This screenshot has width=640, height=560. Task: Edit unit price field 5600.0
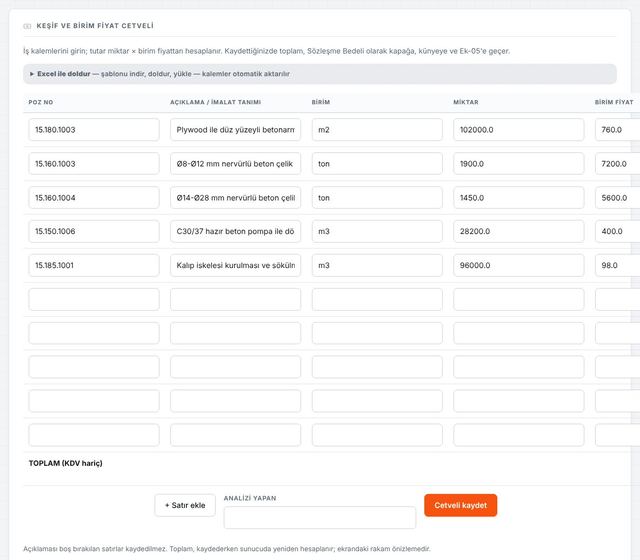(x=618, y=198)
